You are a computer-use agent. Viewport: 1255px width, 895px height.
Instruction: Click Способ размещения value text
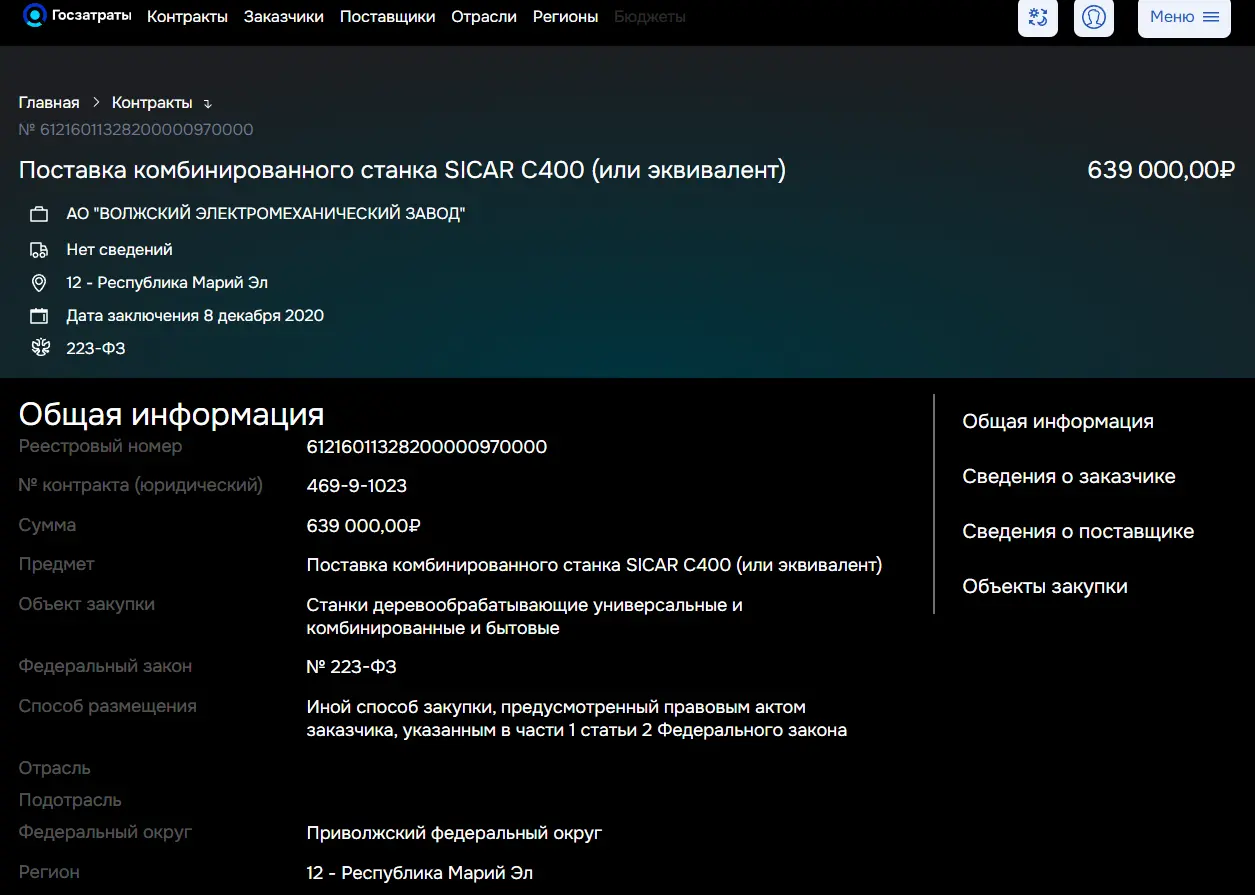click(x=577, y=719)
